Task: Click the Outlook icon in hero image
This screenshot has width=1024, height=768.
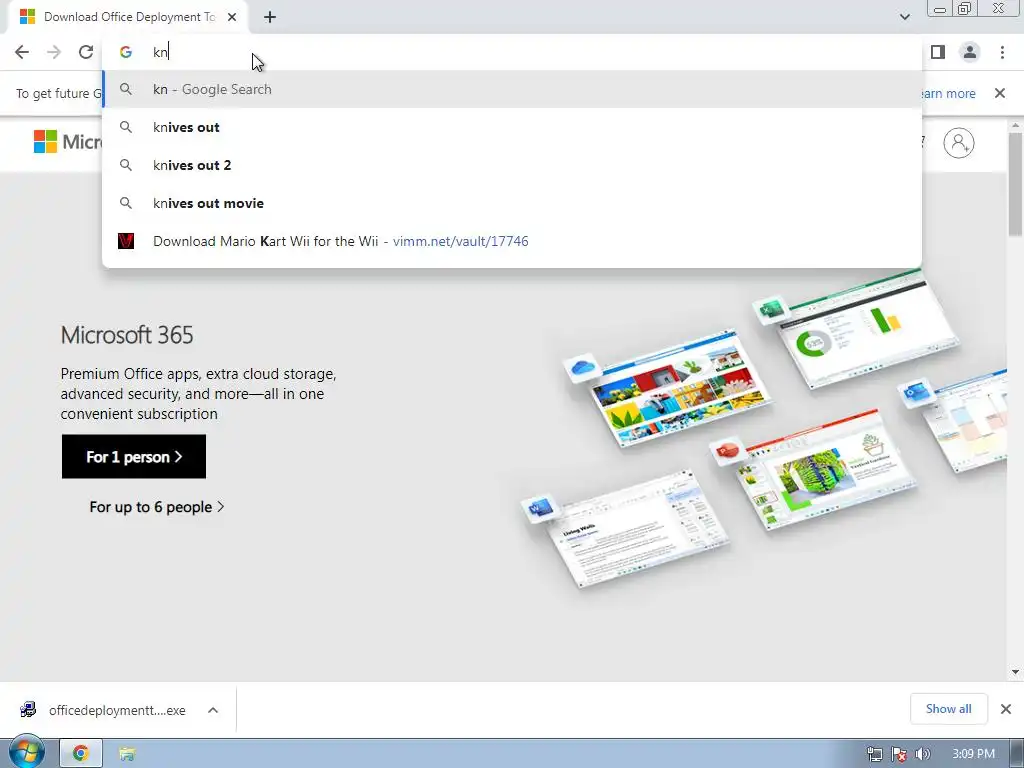Action: coord(916,392)
